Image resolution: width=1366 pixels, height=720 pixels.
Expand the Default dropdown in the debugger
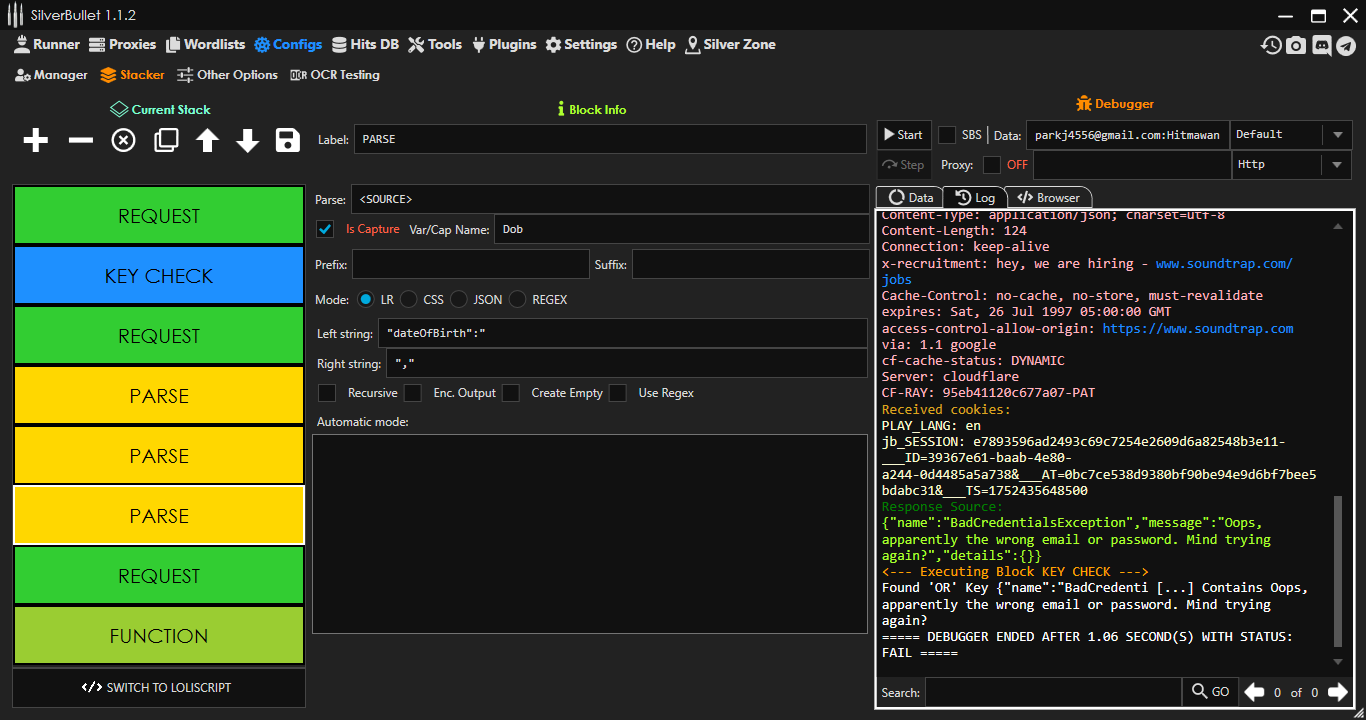1337,135
